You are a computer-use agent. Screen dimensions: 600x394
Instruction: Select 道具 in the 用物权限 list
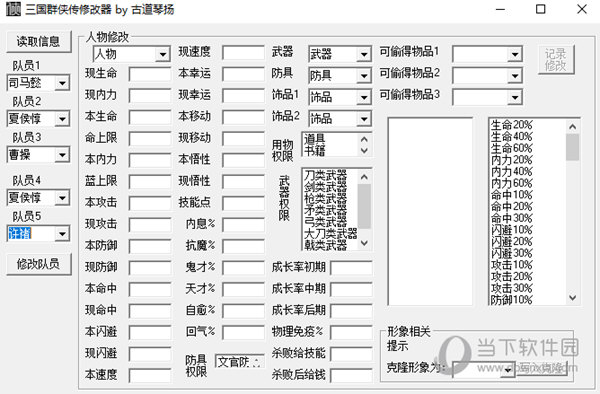pyautogui.click(x=315, y=139)
